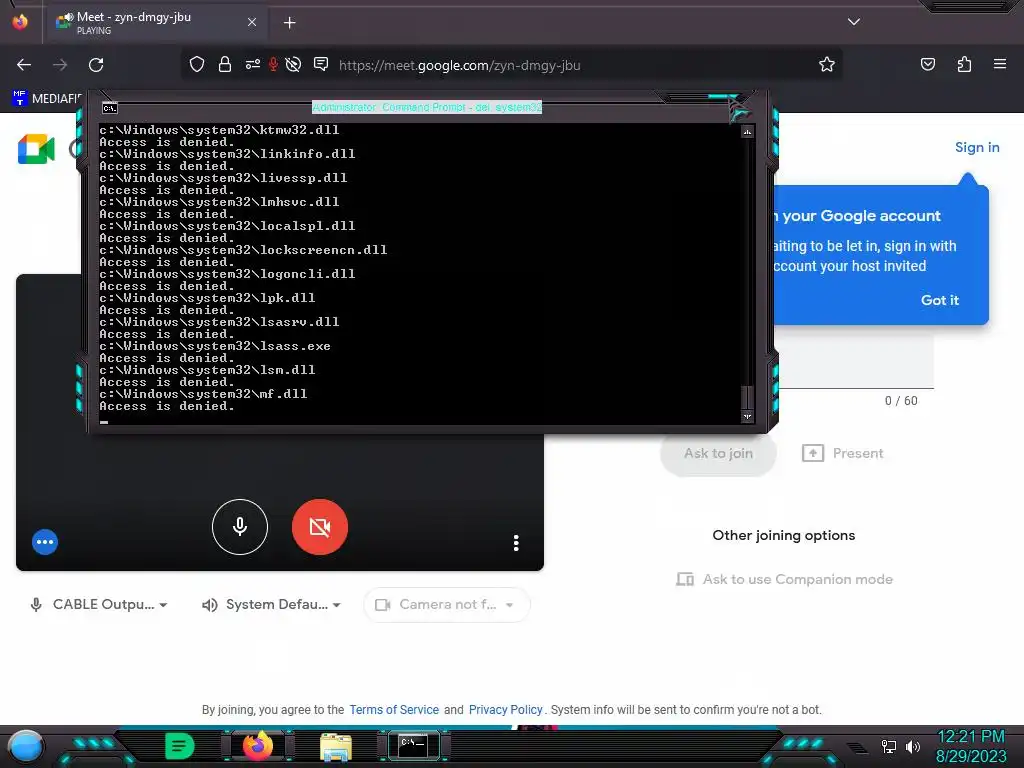Toggle the microphone in the preview
1024x768 pixels.
click(x=240, y=527)
